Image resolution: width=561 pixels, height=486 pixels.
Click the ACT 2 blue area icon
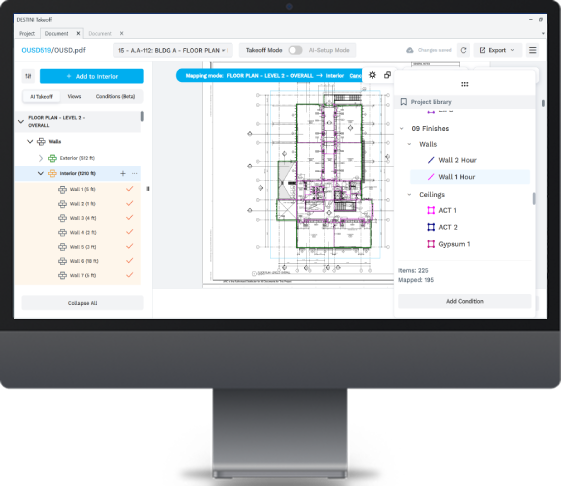click(431, 227)
